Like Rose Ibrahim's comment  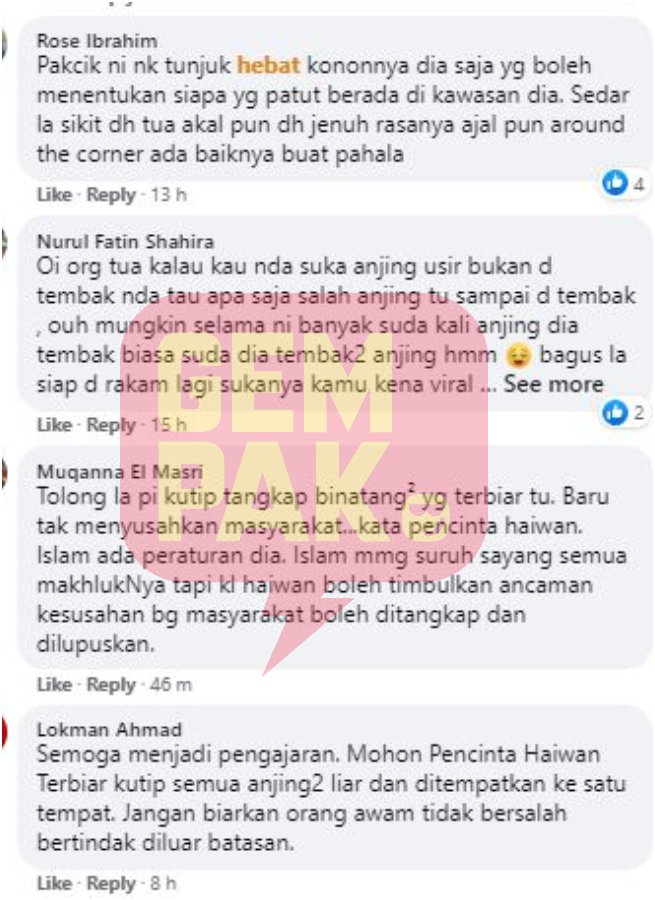(x=55, y=195)
